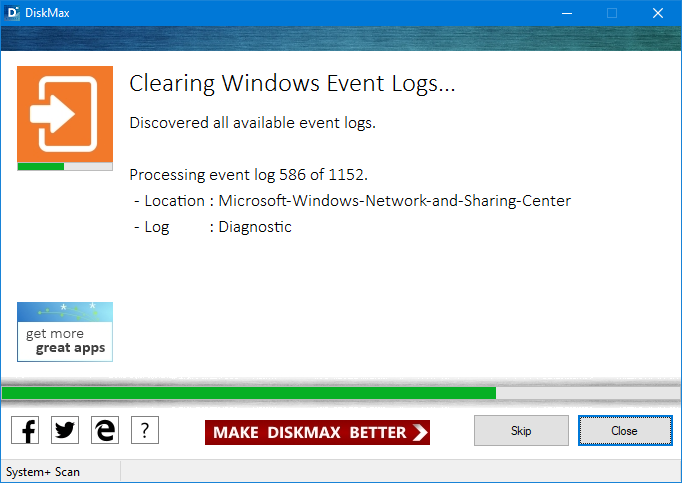This screenshot has height=483, width=682.
Task: Open the Internet Explorer website icon
Action: 105,430
